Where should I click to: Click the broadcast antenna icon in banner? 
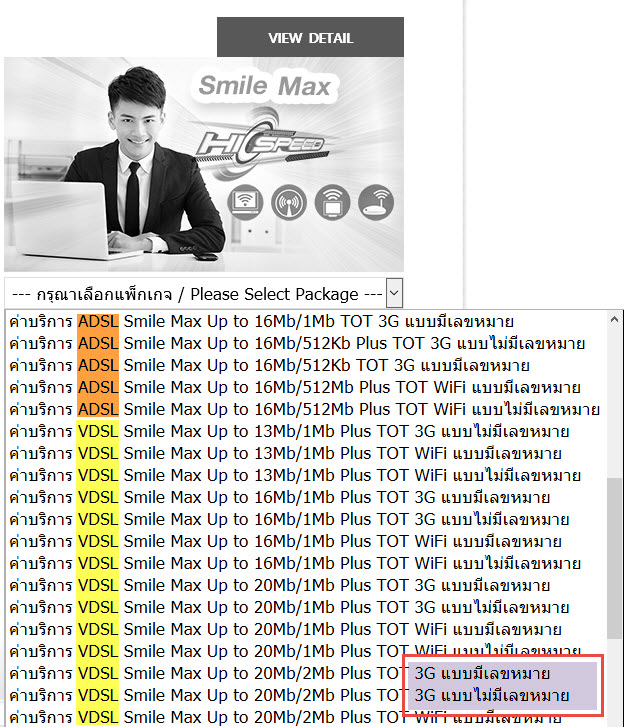(x=289, y=202)
